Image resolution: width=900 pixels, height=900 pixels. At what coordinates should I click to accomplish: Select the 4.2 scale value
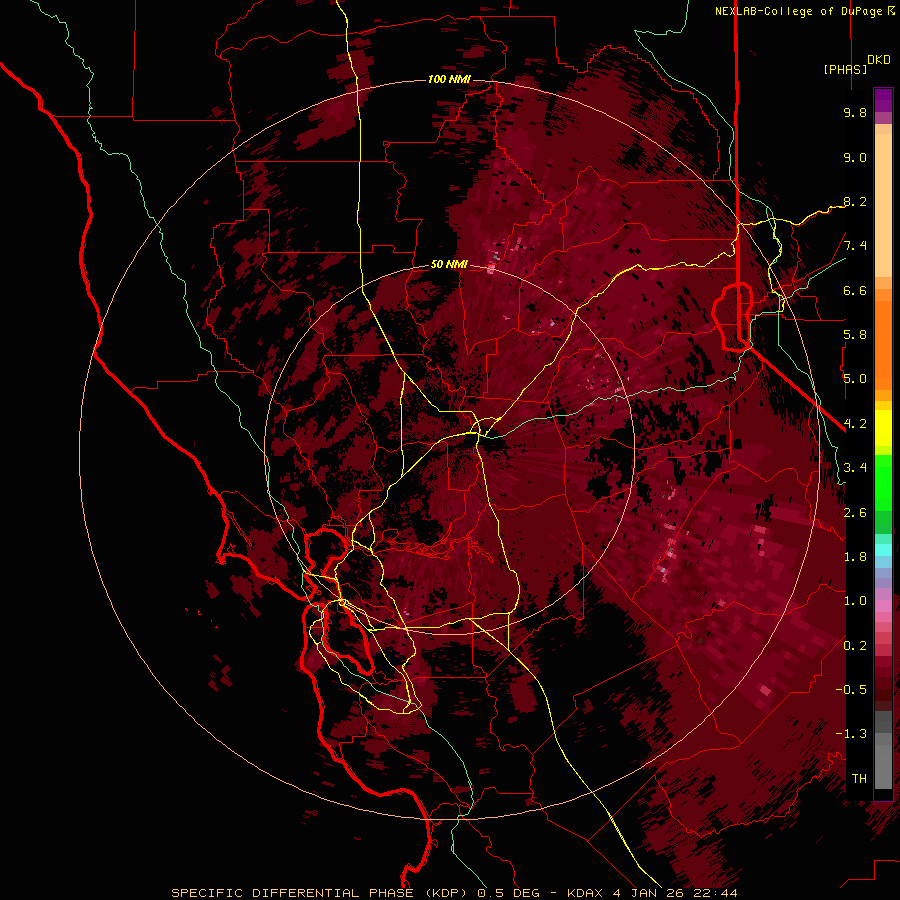tap(855, 424)
